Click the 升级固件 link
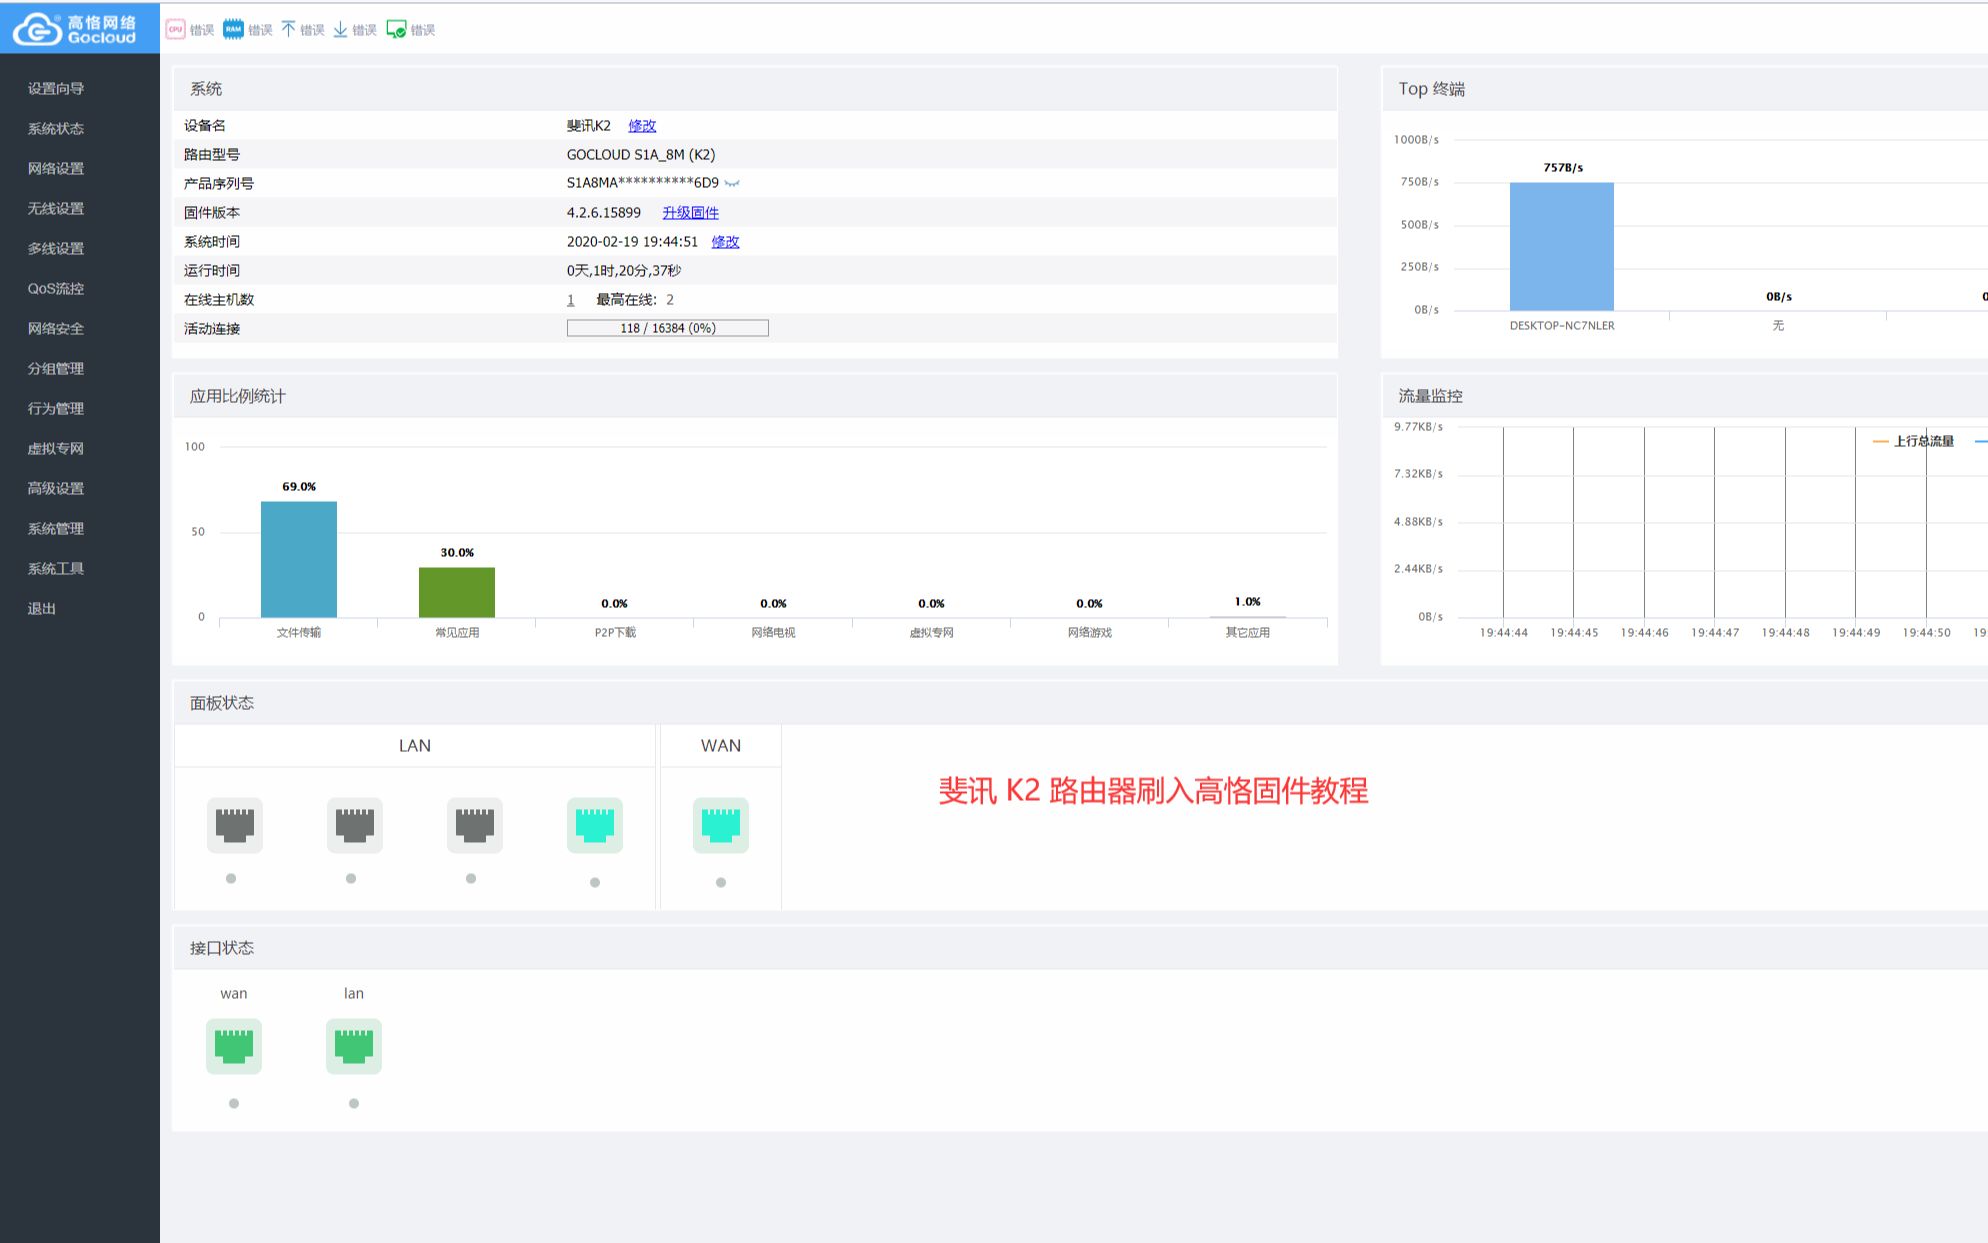The width and height of the screenshot is (1988, 1243). [x=690, y=213]
